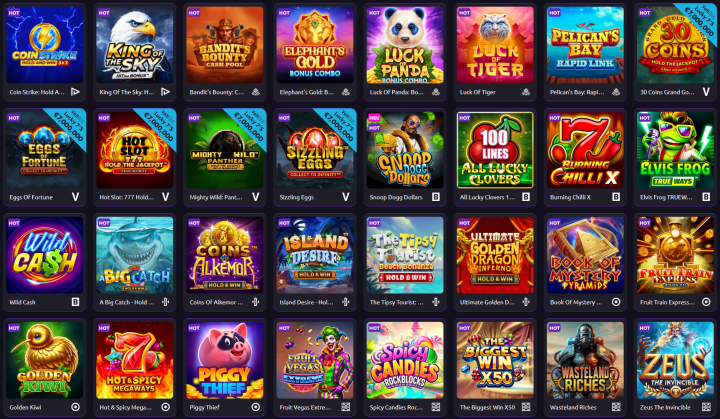Click the provider icon next to Luck Of Tiger
The height and width of the screenshot is (419, 720).
(x=526, y=92)
